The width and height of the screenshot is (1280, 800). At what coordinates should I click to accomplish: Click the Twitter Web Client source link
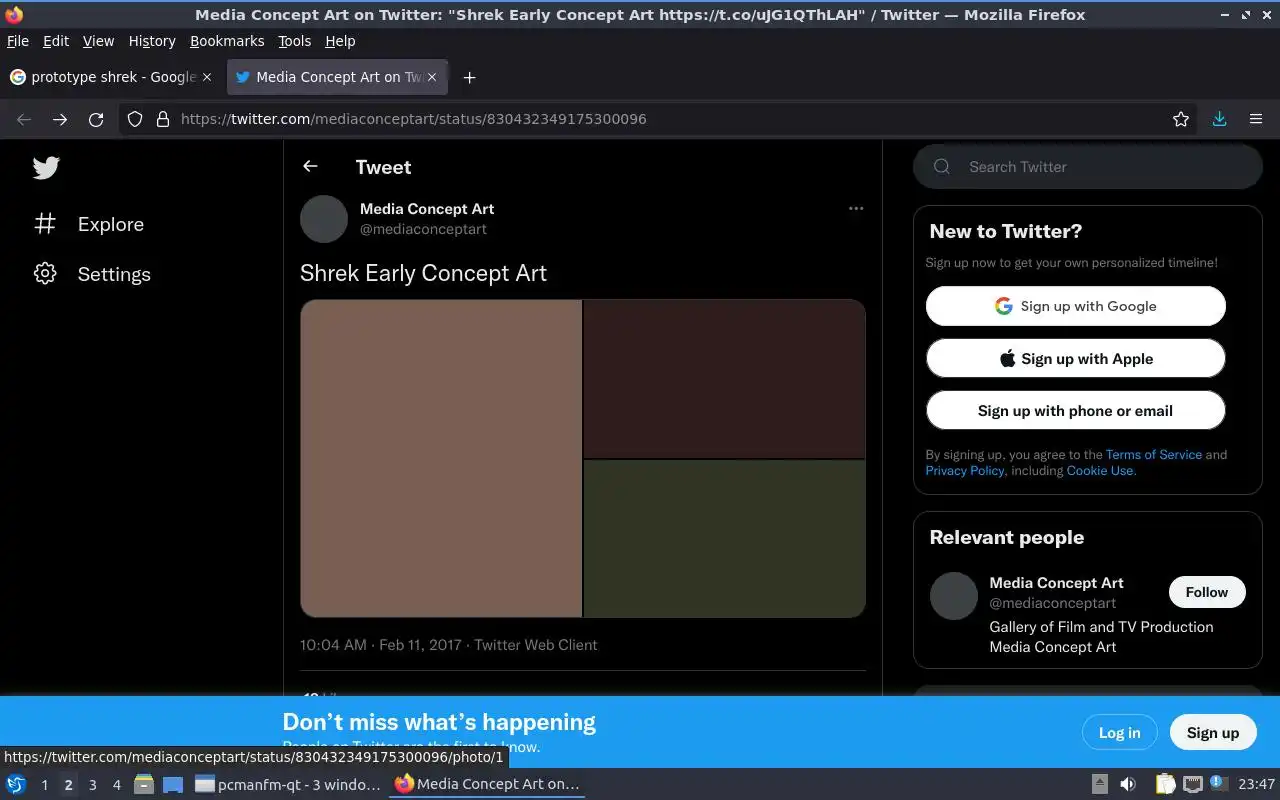(536, 645)
